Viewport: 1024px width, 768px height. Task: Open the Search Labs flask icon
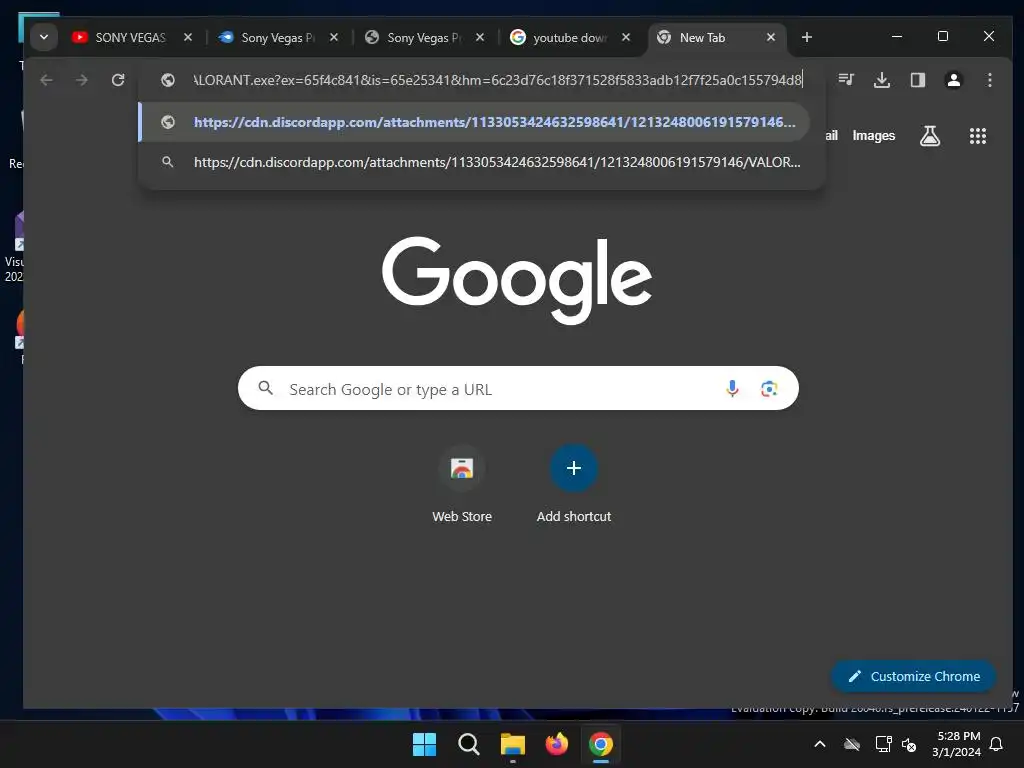tap(929, 136)
